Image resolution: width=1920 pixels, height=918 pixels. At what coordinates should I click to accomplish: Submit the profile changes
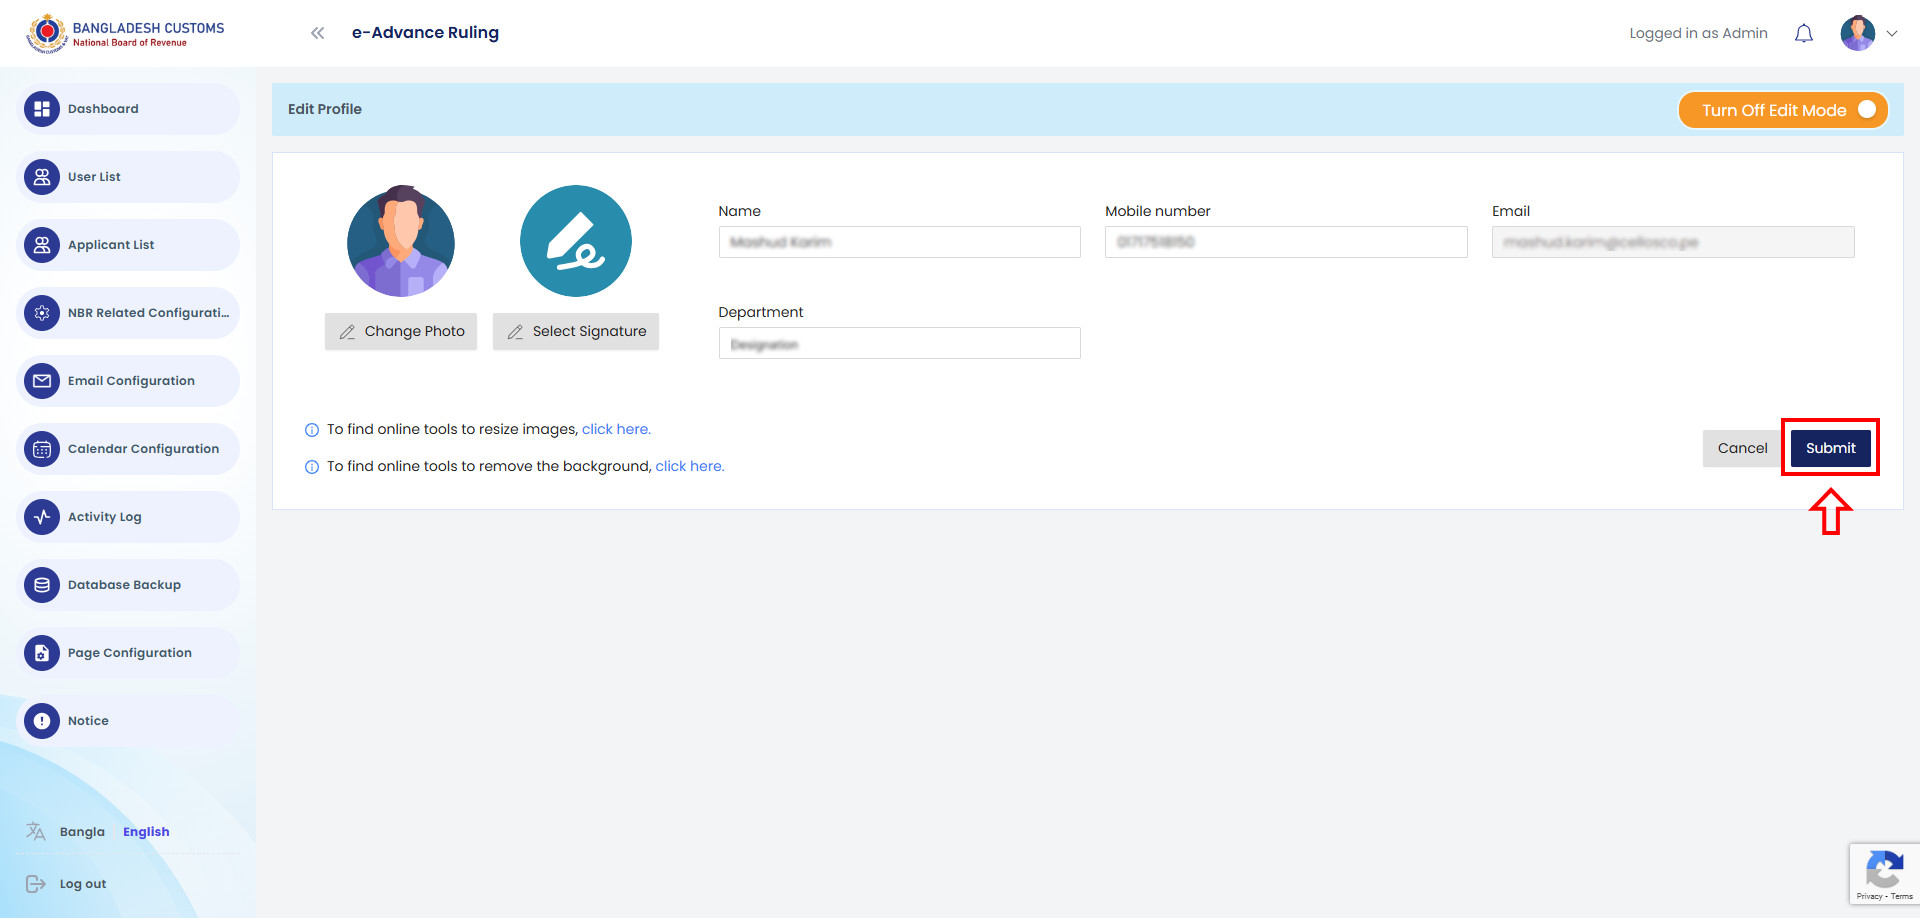point(1830,448)
